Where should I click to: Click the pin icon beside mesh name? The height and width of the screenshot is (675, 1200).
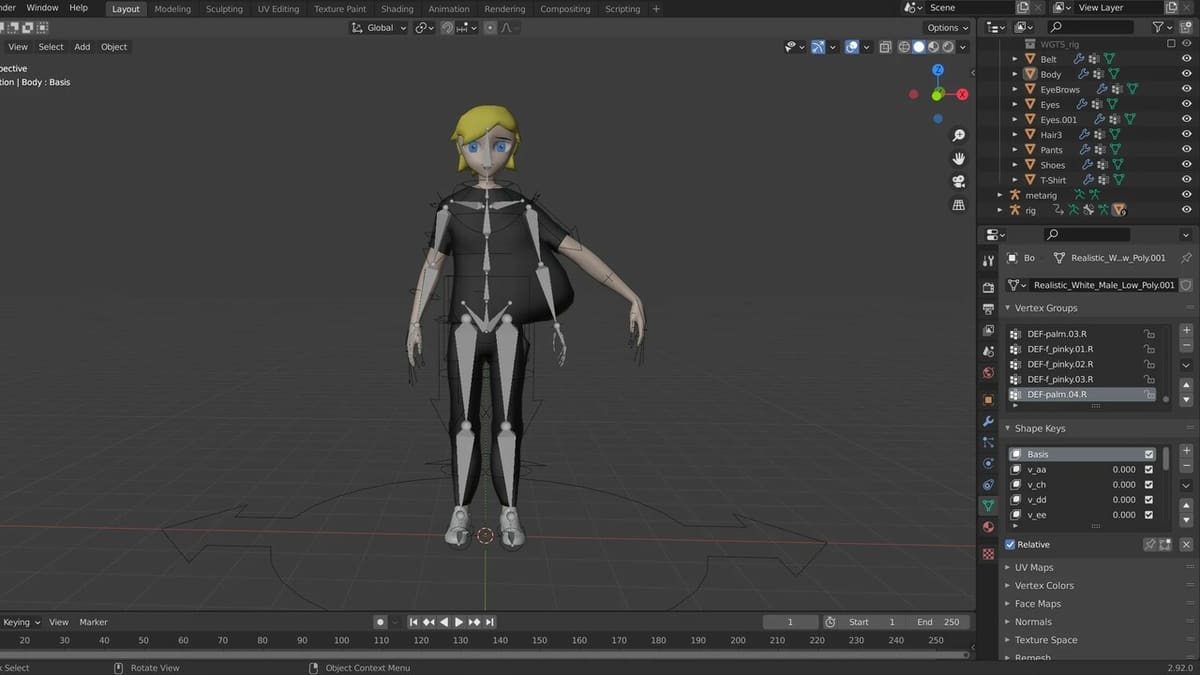[1186, 258]
